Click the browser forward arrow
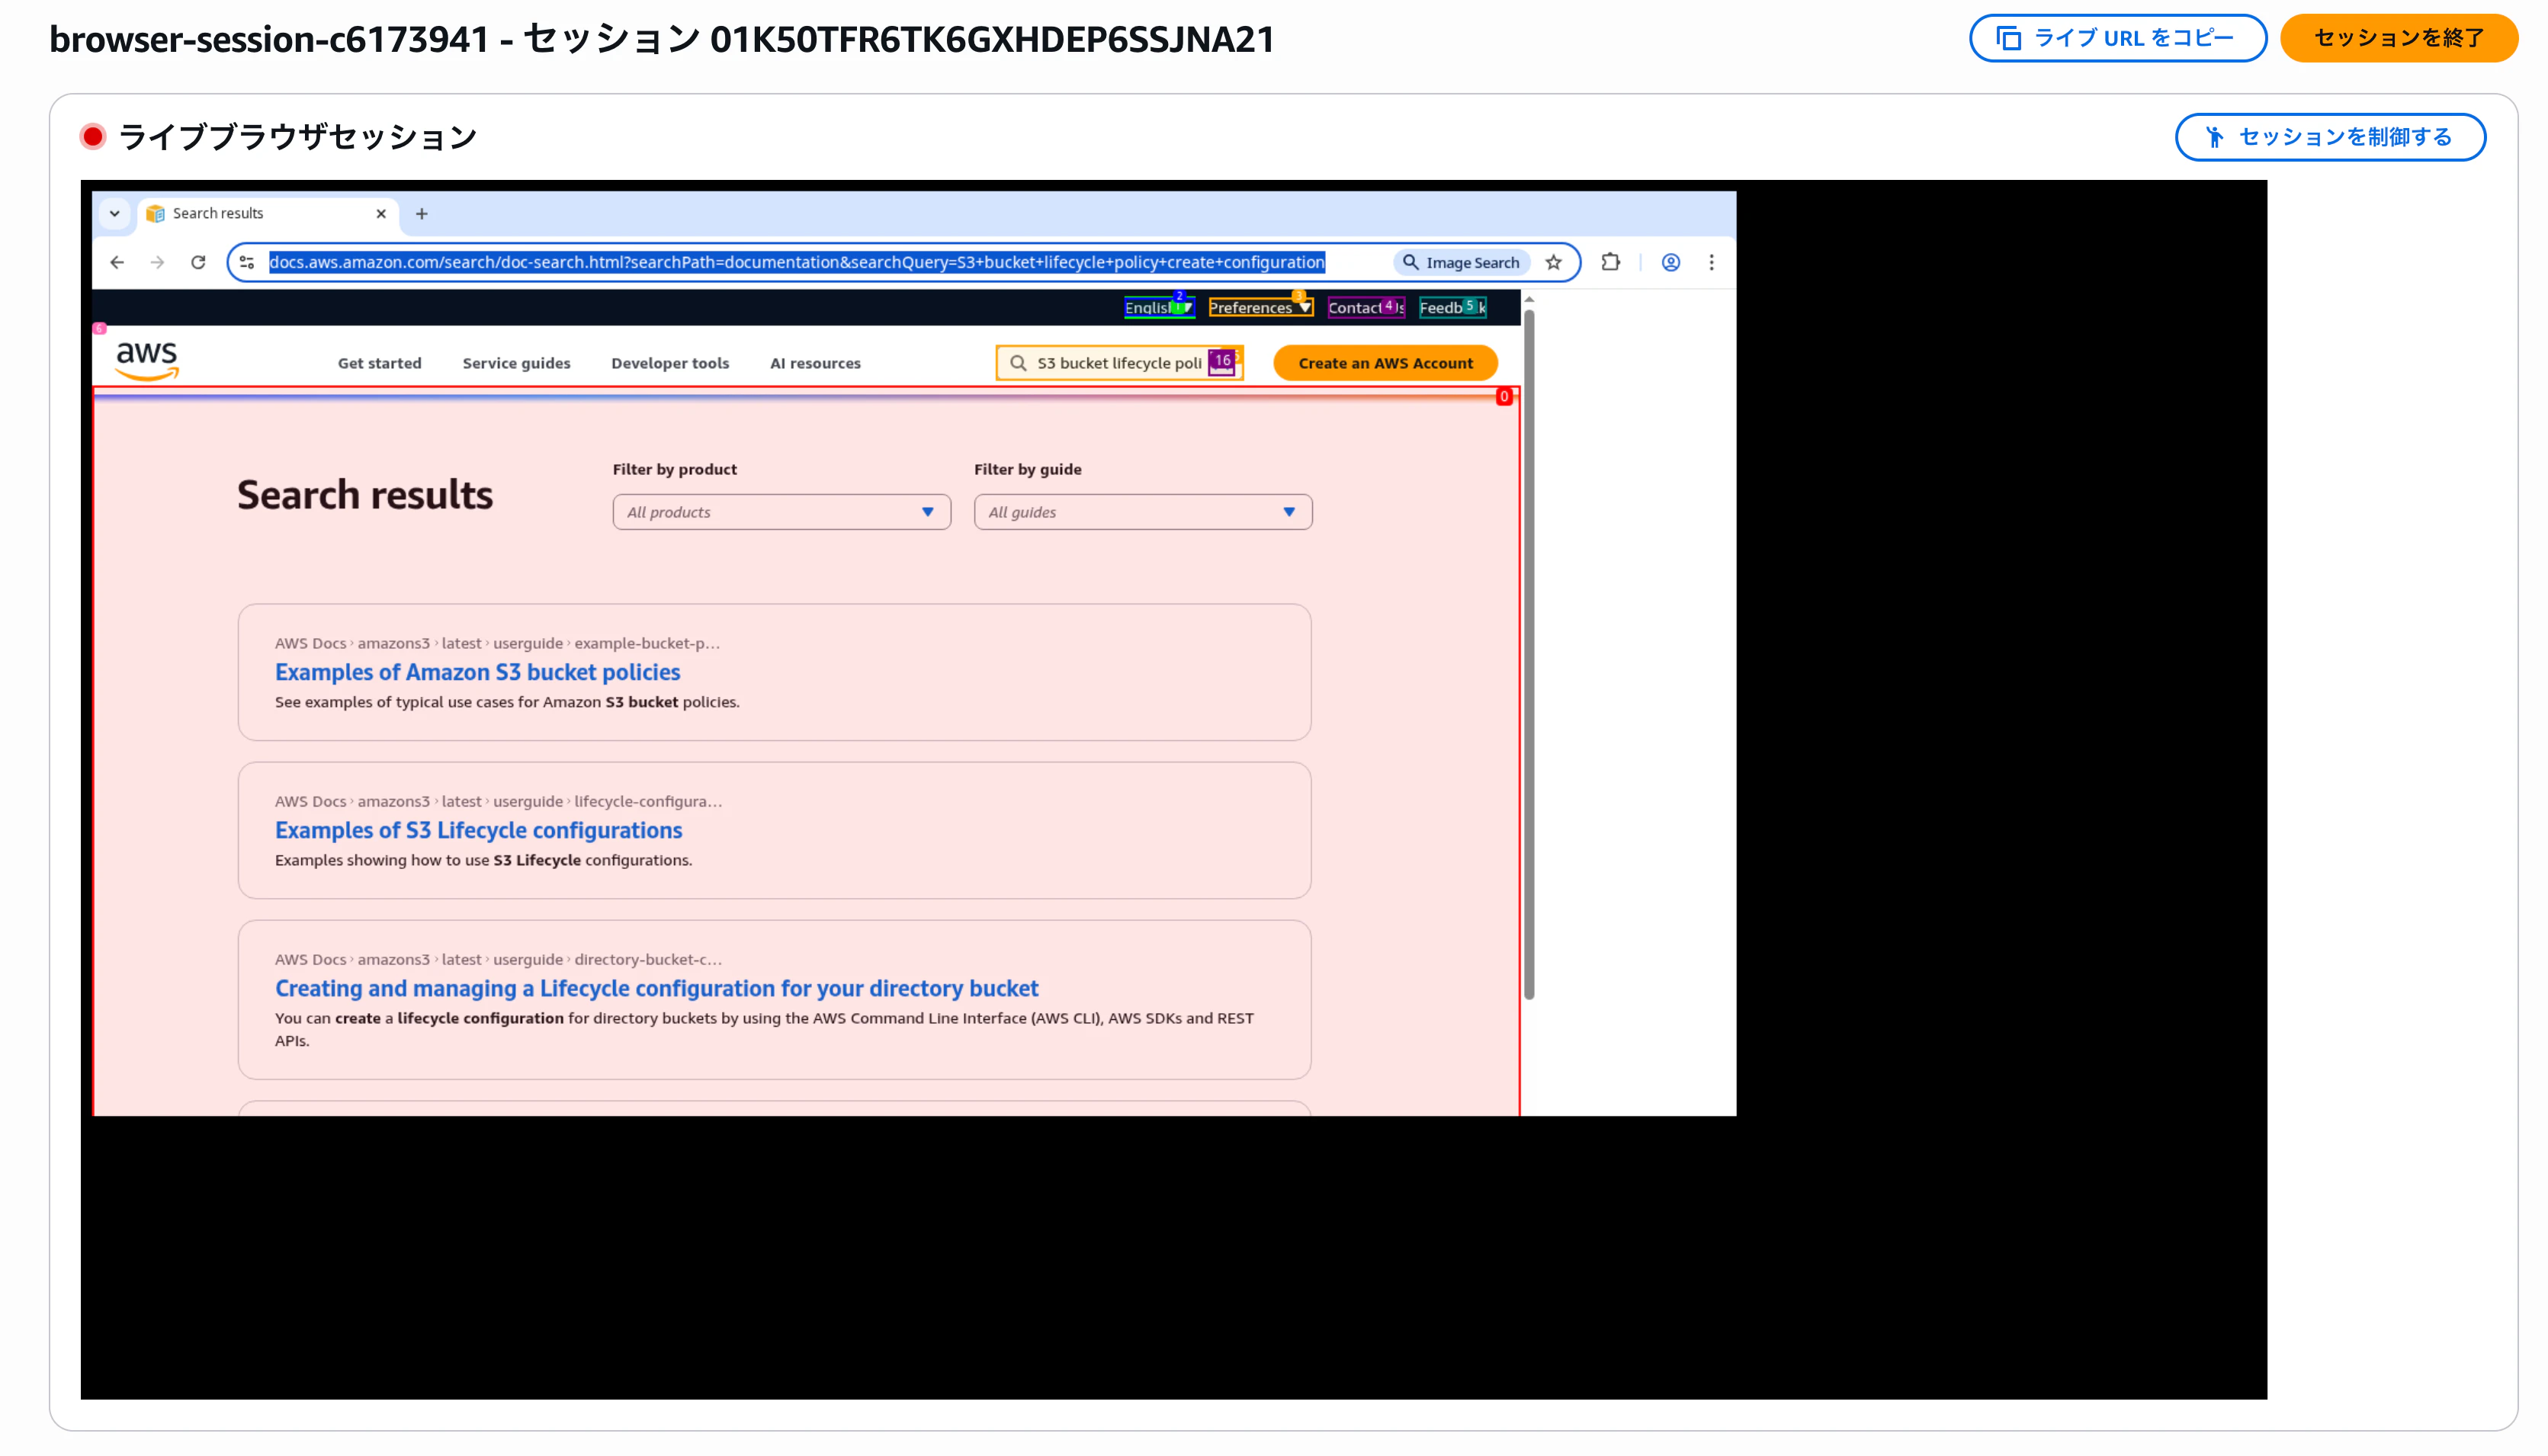 (157, 263)
